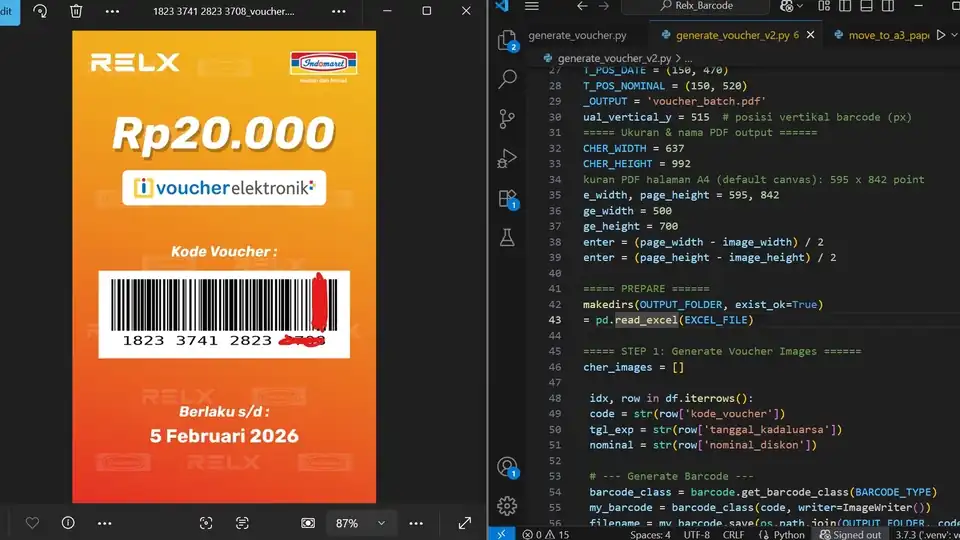Run the Python file with play button
Viewport: 960px width, 540px height.
(941, 35)
